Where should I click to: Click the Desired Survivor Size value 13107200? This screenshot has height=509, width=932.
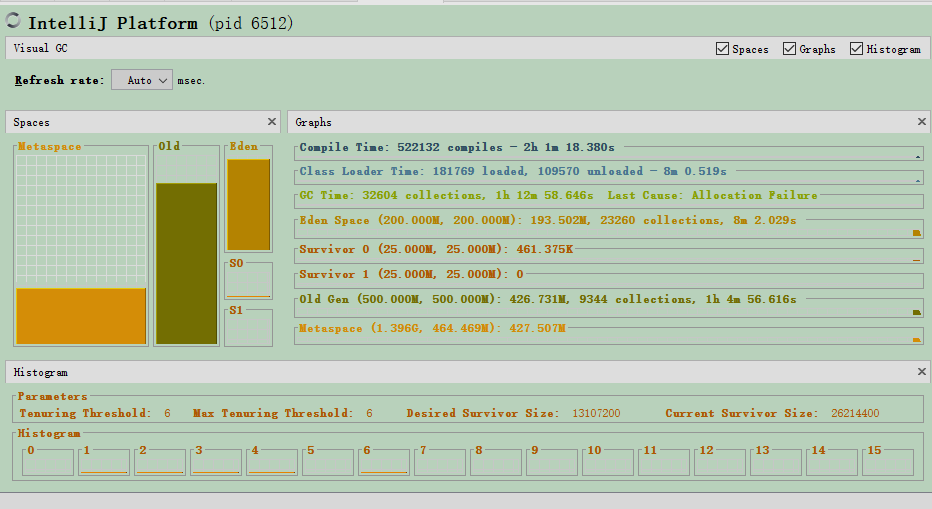click(x=596, y=413)
